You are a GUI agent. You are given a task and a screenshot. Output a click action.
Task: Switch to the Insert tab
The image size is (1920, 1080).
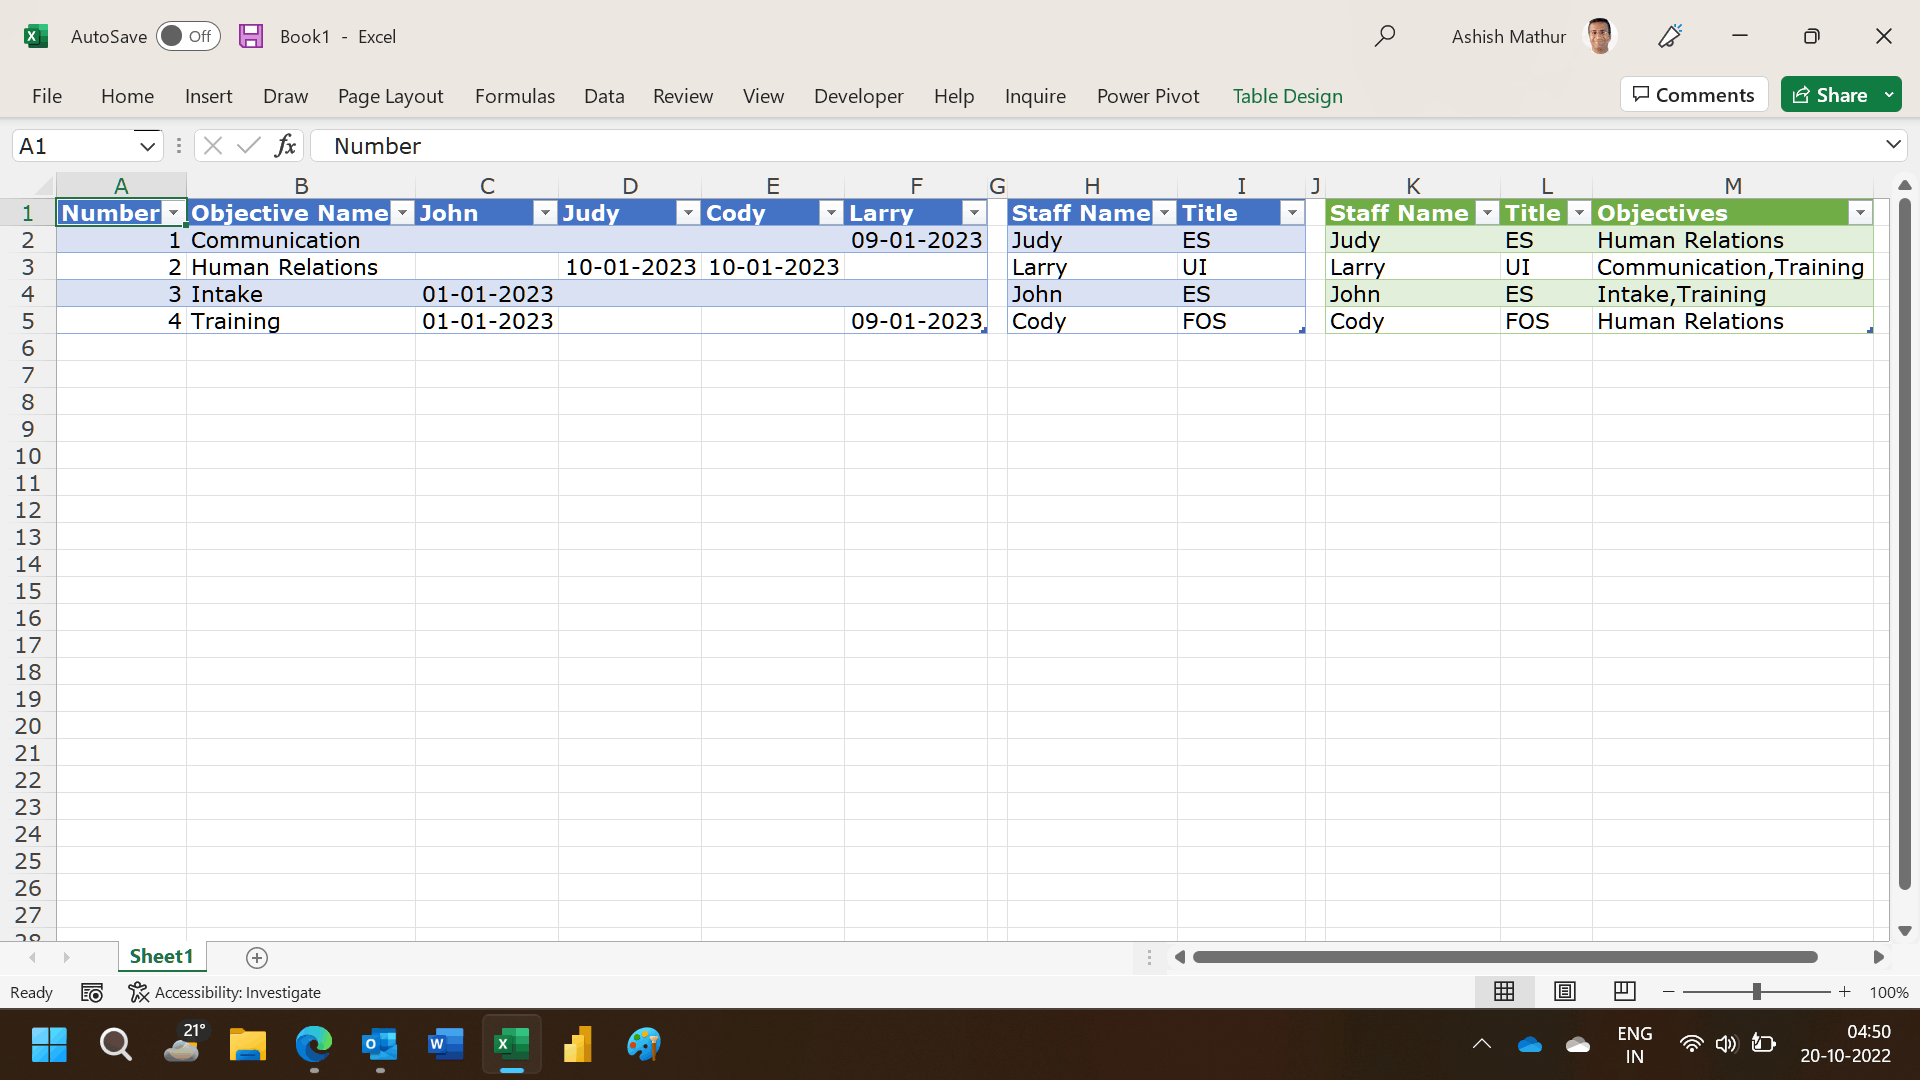(208, 96)
